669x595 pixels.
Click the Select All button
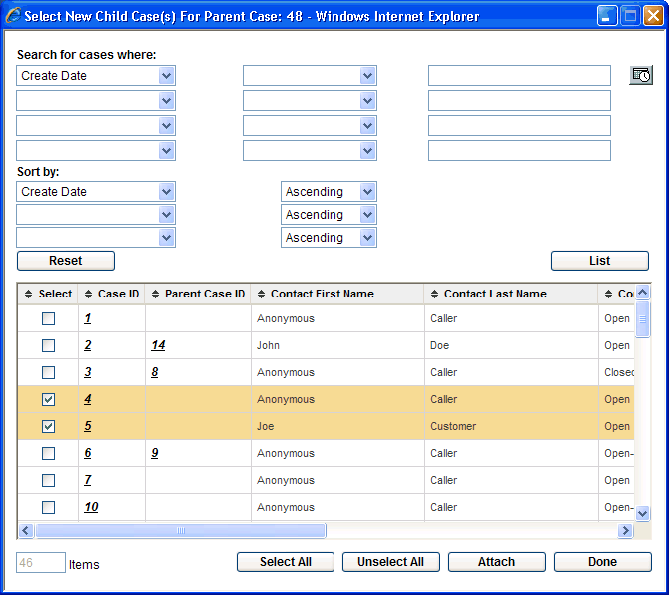point(285,562)
